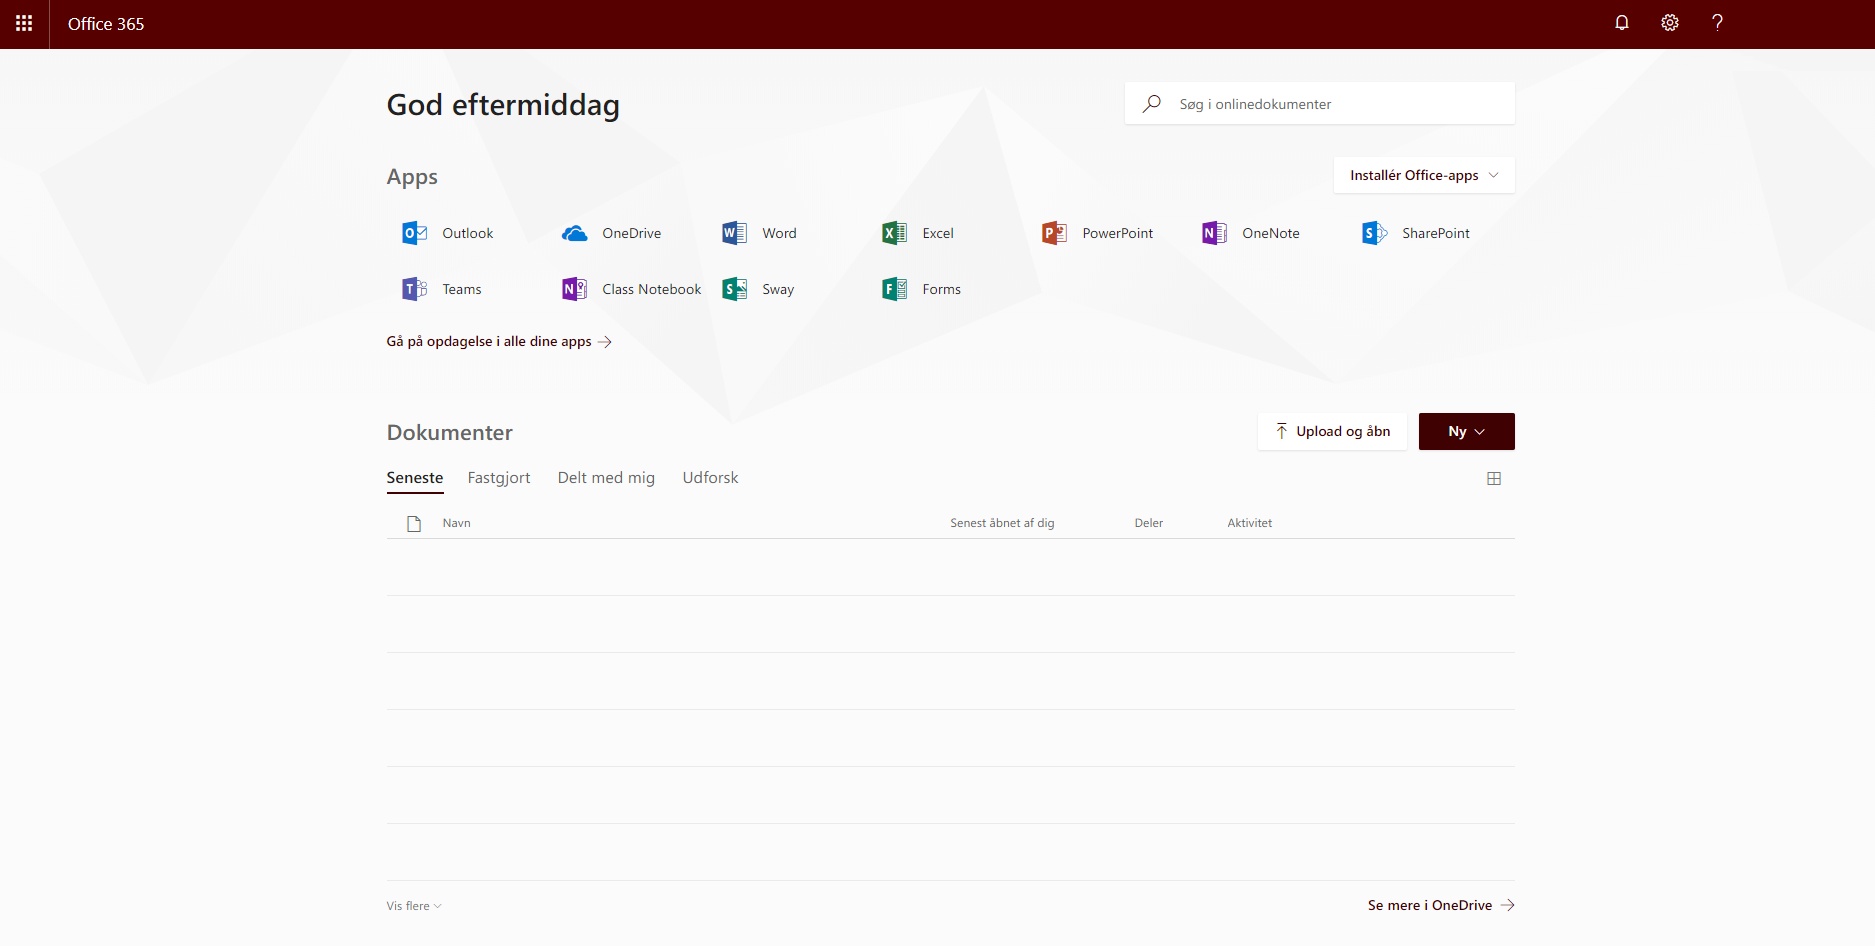Click the Aktivitet column header
Image resolution: width=1875 pixels, height=946 pixels.
click(1249, 523)
